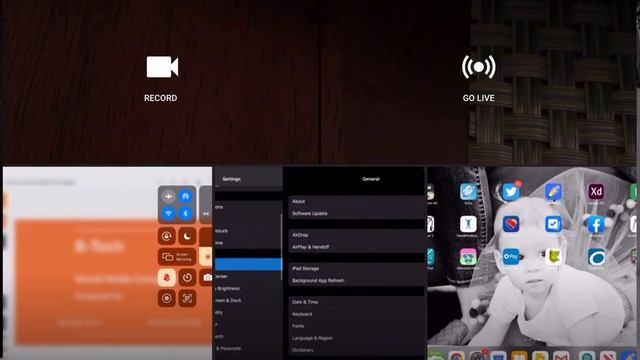Open the Facebook app icon

[596, 224]
